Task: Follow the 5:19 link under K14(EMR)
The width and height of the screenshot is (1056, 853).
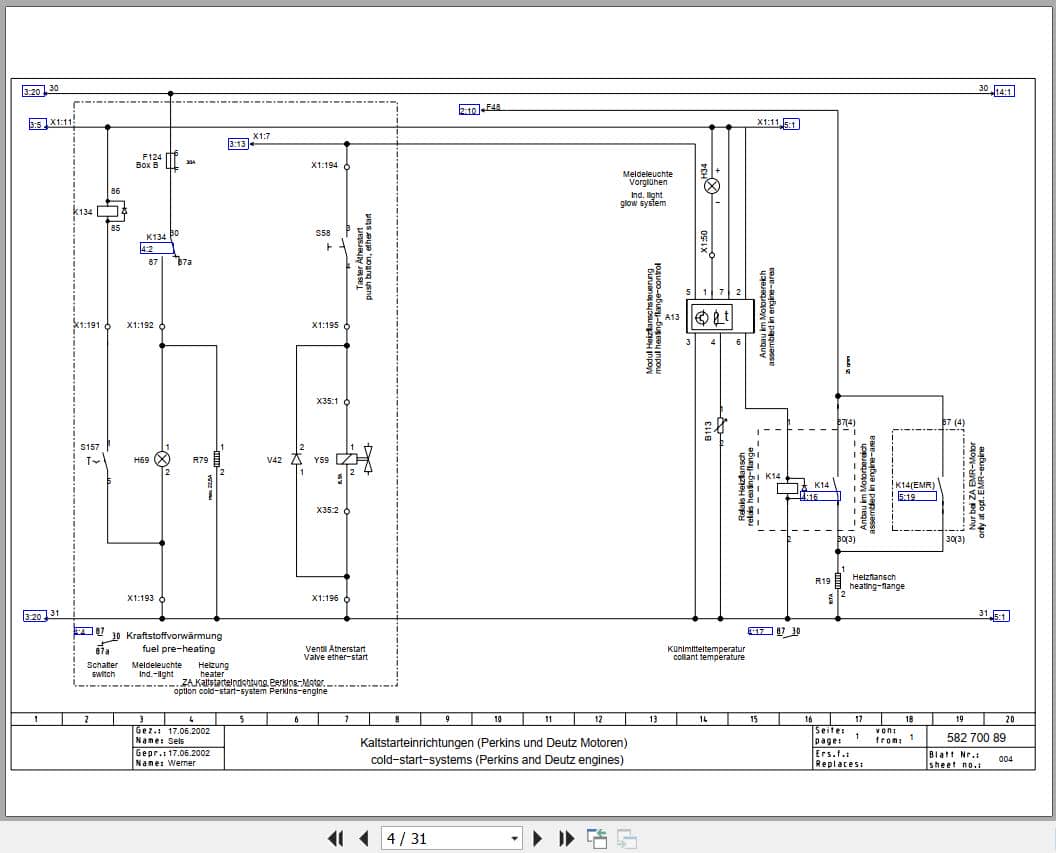Action: [x=917, y=497]
